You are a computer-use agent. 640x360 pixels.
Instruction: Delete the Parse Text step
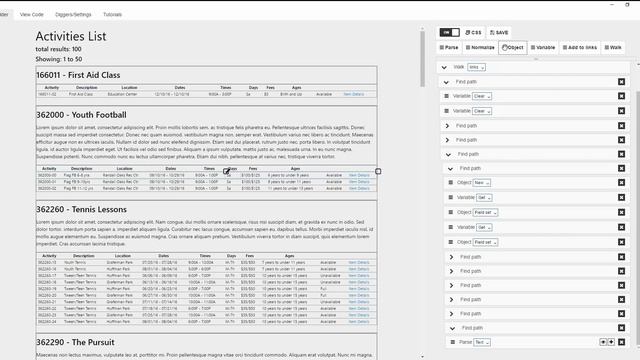click(621, 342)
